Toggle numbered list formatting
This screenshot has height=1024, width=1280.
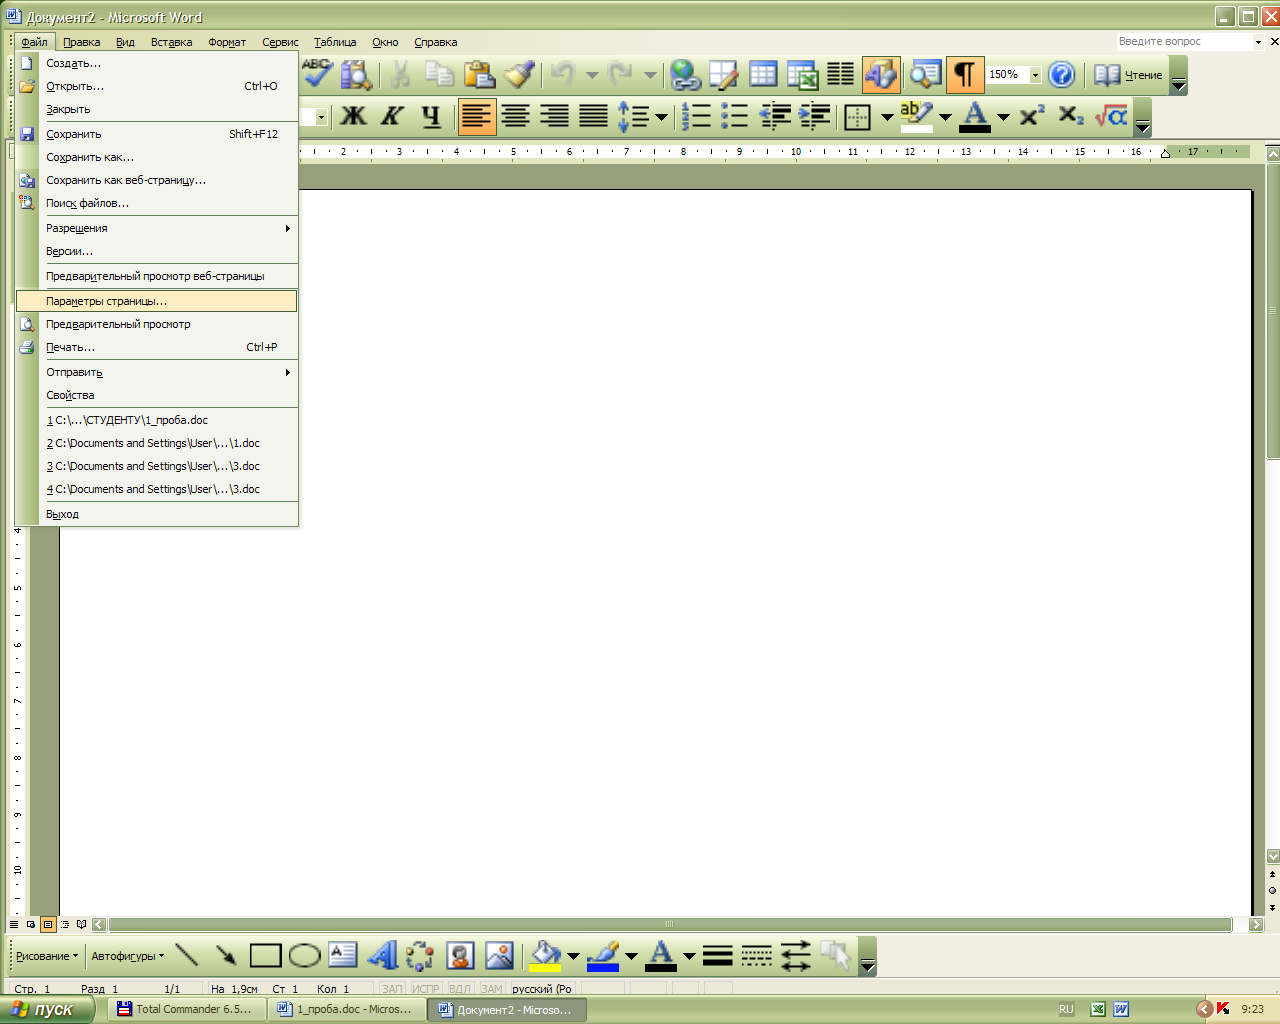[696, 116]
